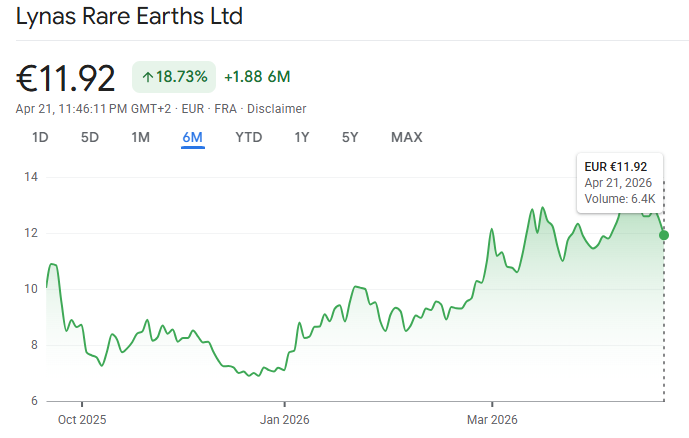
Task: Click the 10 y-axis label
Action: click(31, 289)
